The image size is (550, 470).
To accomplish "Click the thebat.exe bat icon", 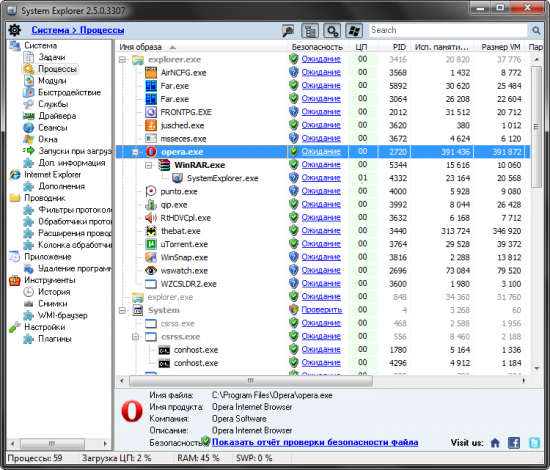I will click(151, 231).
